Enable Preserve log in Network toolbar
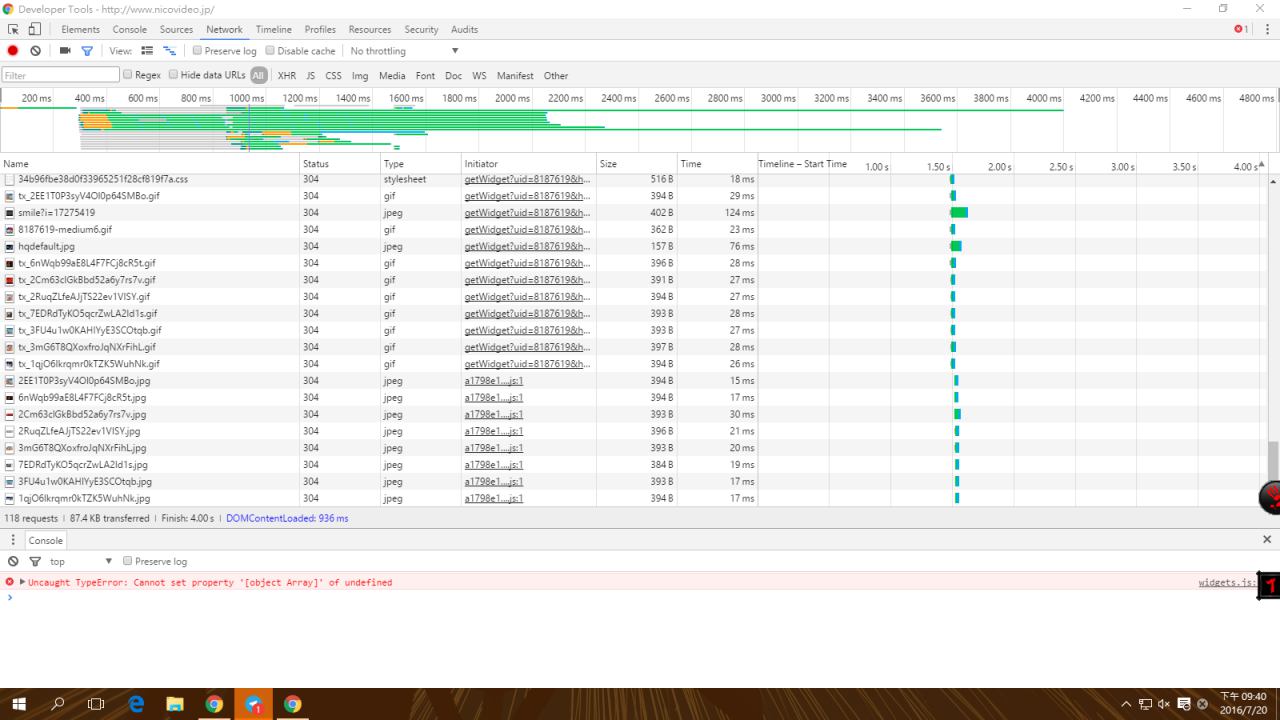This screenshot has height=720, width=1280. pyautogui.click(x=198, y=51)
